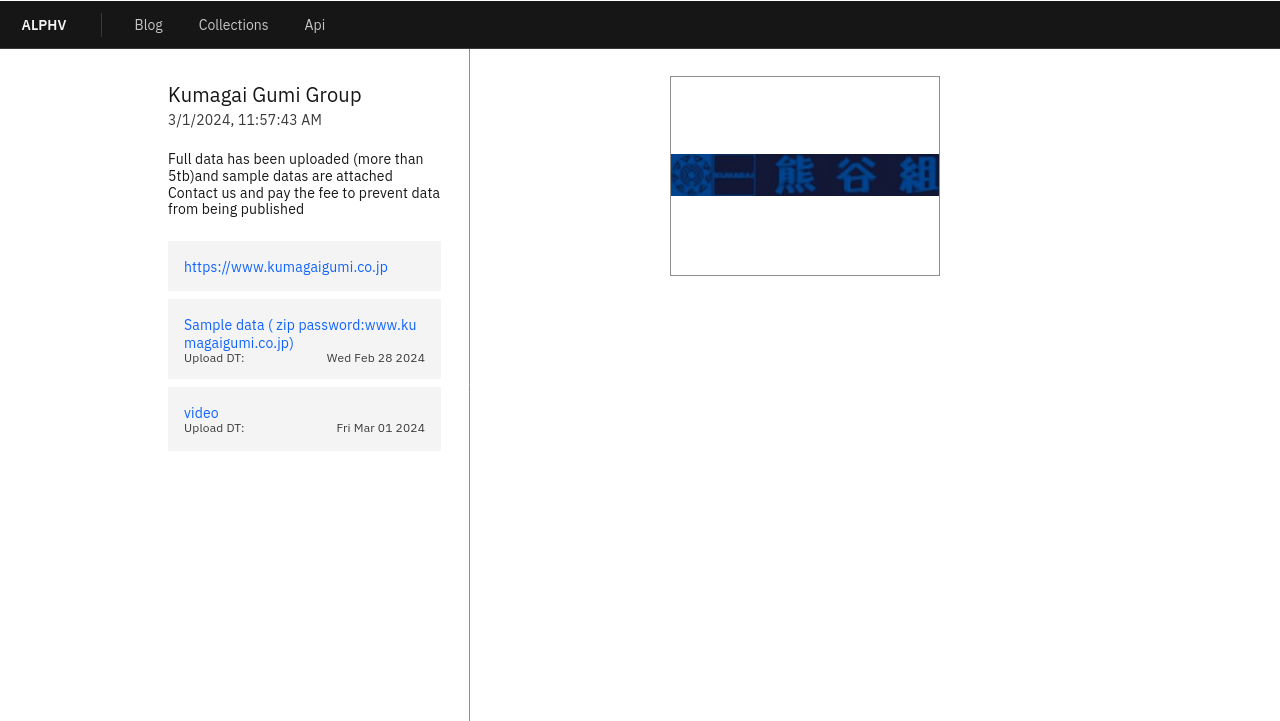Click the 'Full data has been uploaded' paragraph
Viewport: 1280px width, 721px height.
pyautogui.click(x=304, y=184)
